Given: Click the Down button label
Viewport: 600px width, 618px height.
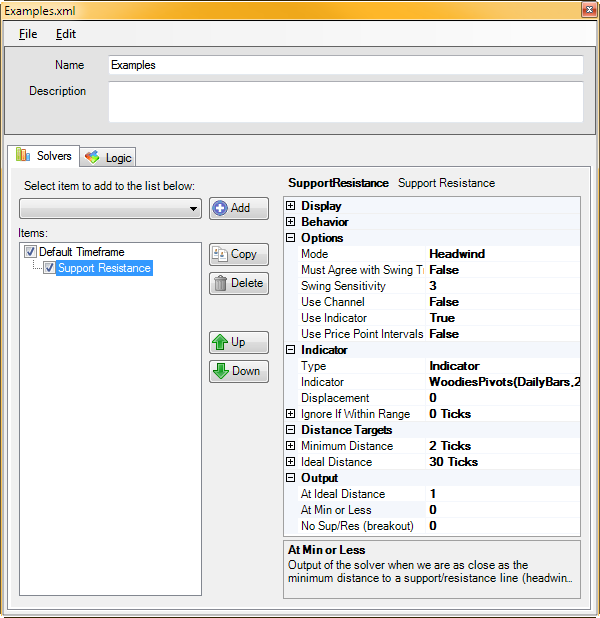Looking at the screenshot, I should (x=246, y=371).
